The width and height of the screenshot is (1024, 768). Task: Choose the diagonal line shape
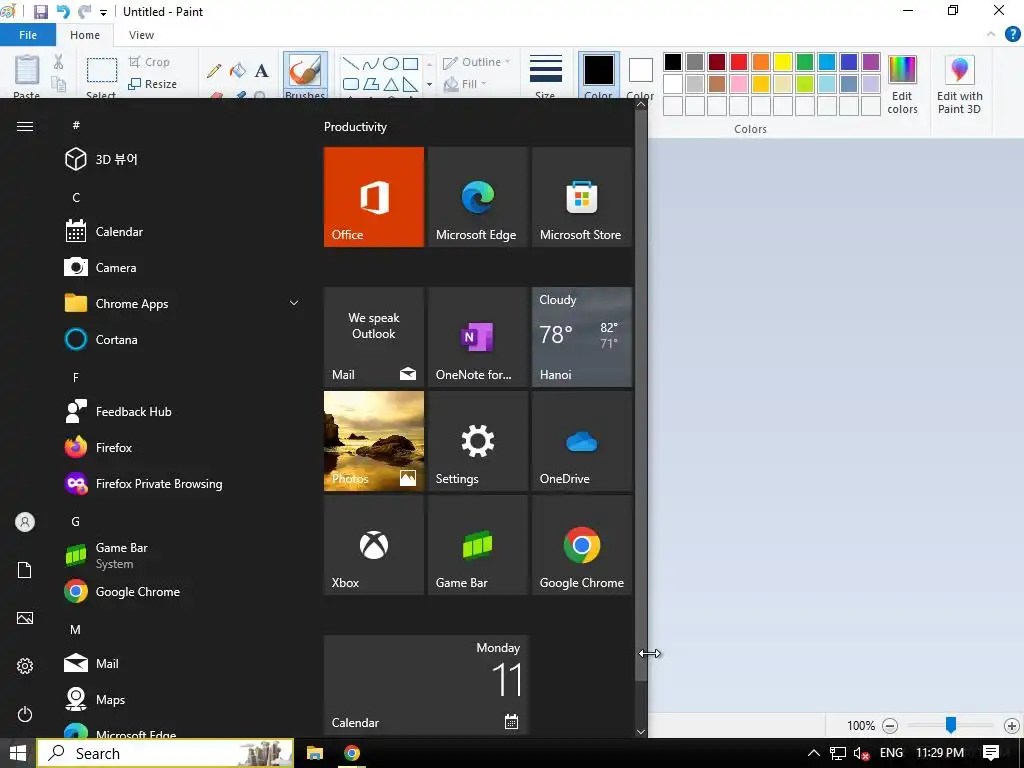[351, 64]
